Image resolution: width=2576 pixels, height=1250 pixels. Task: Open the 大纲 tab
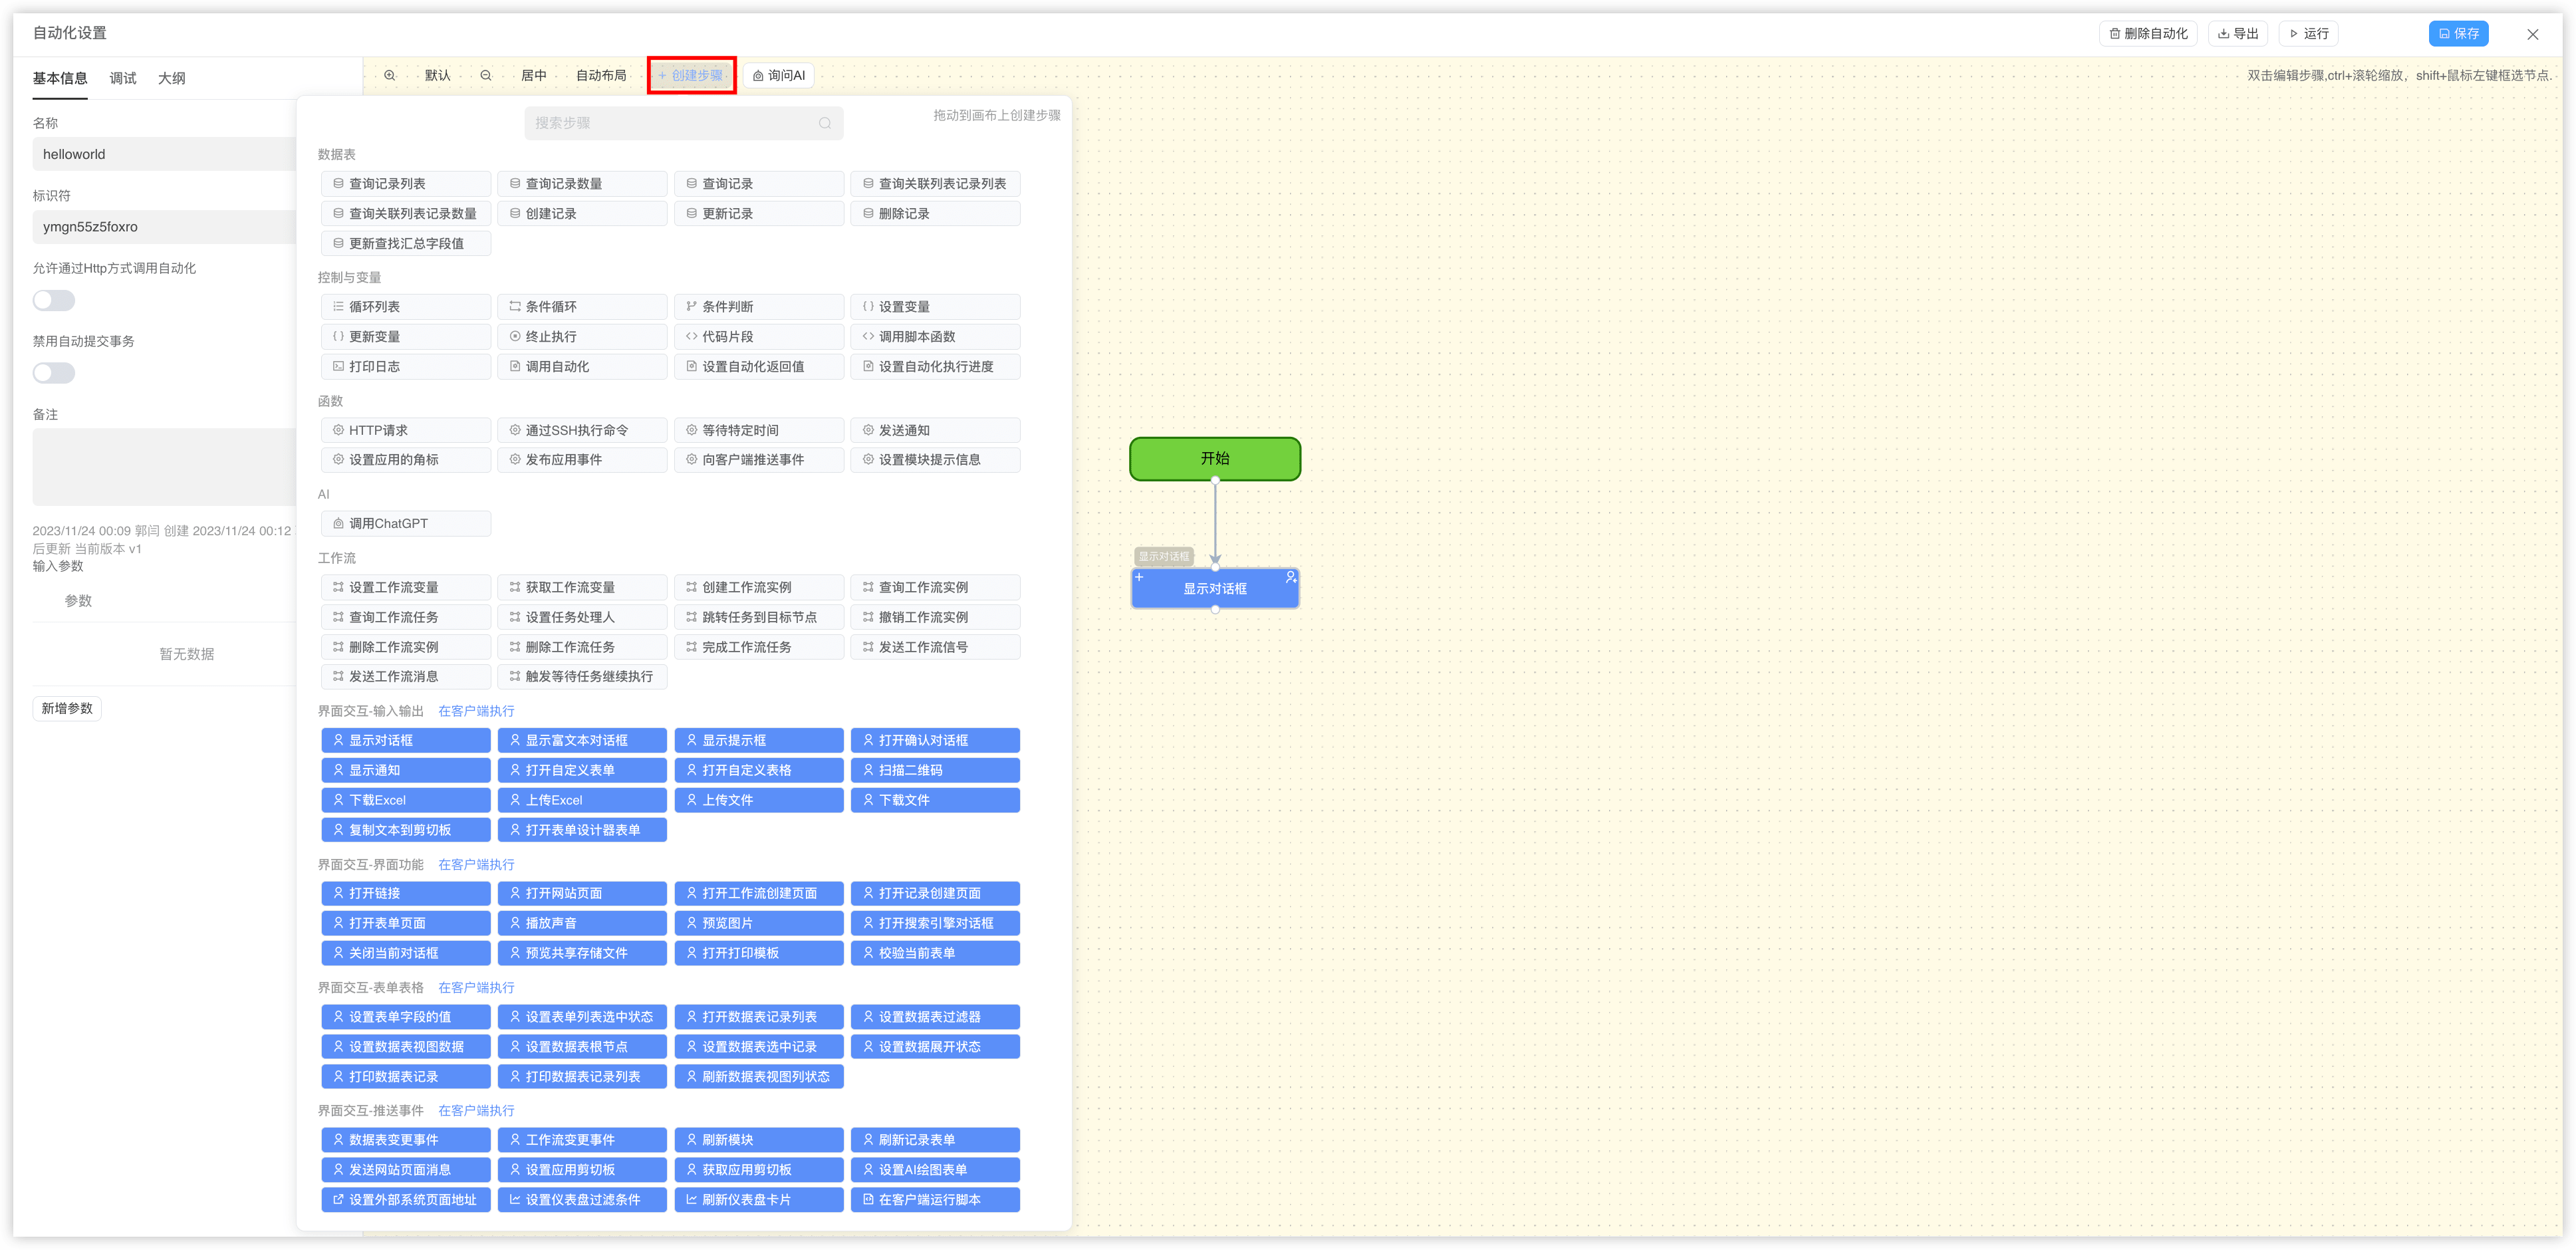[171, 78]
